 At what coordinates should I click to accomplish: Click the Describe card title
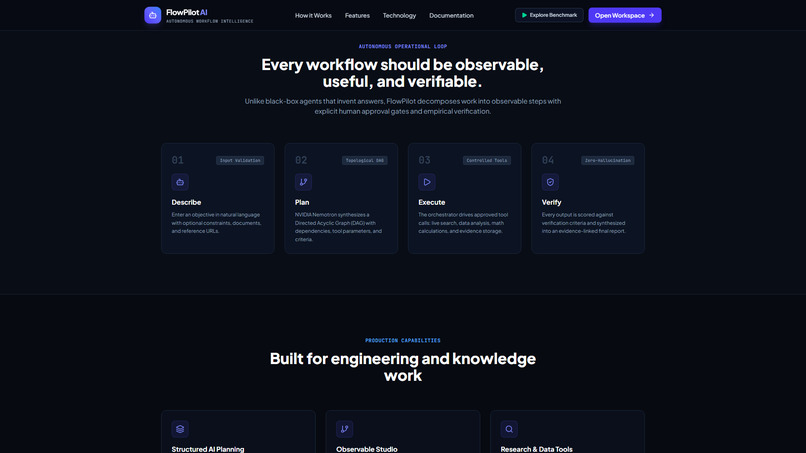coord(186,202)
